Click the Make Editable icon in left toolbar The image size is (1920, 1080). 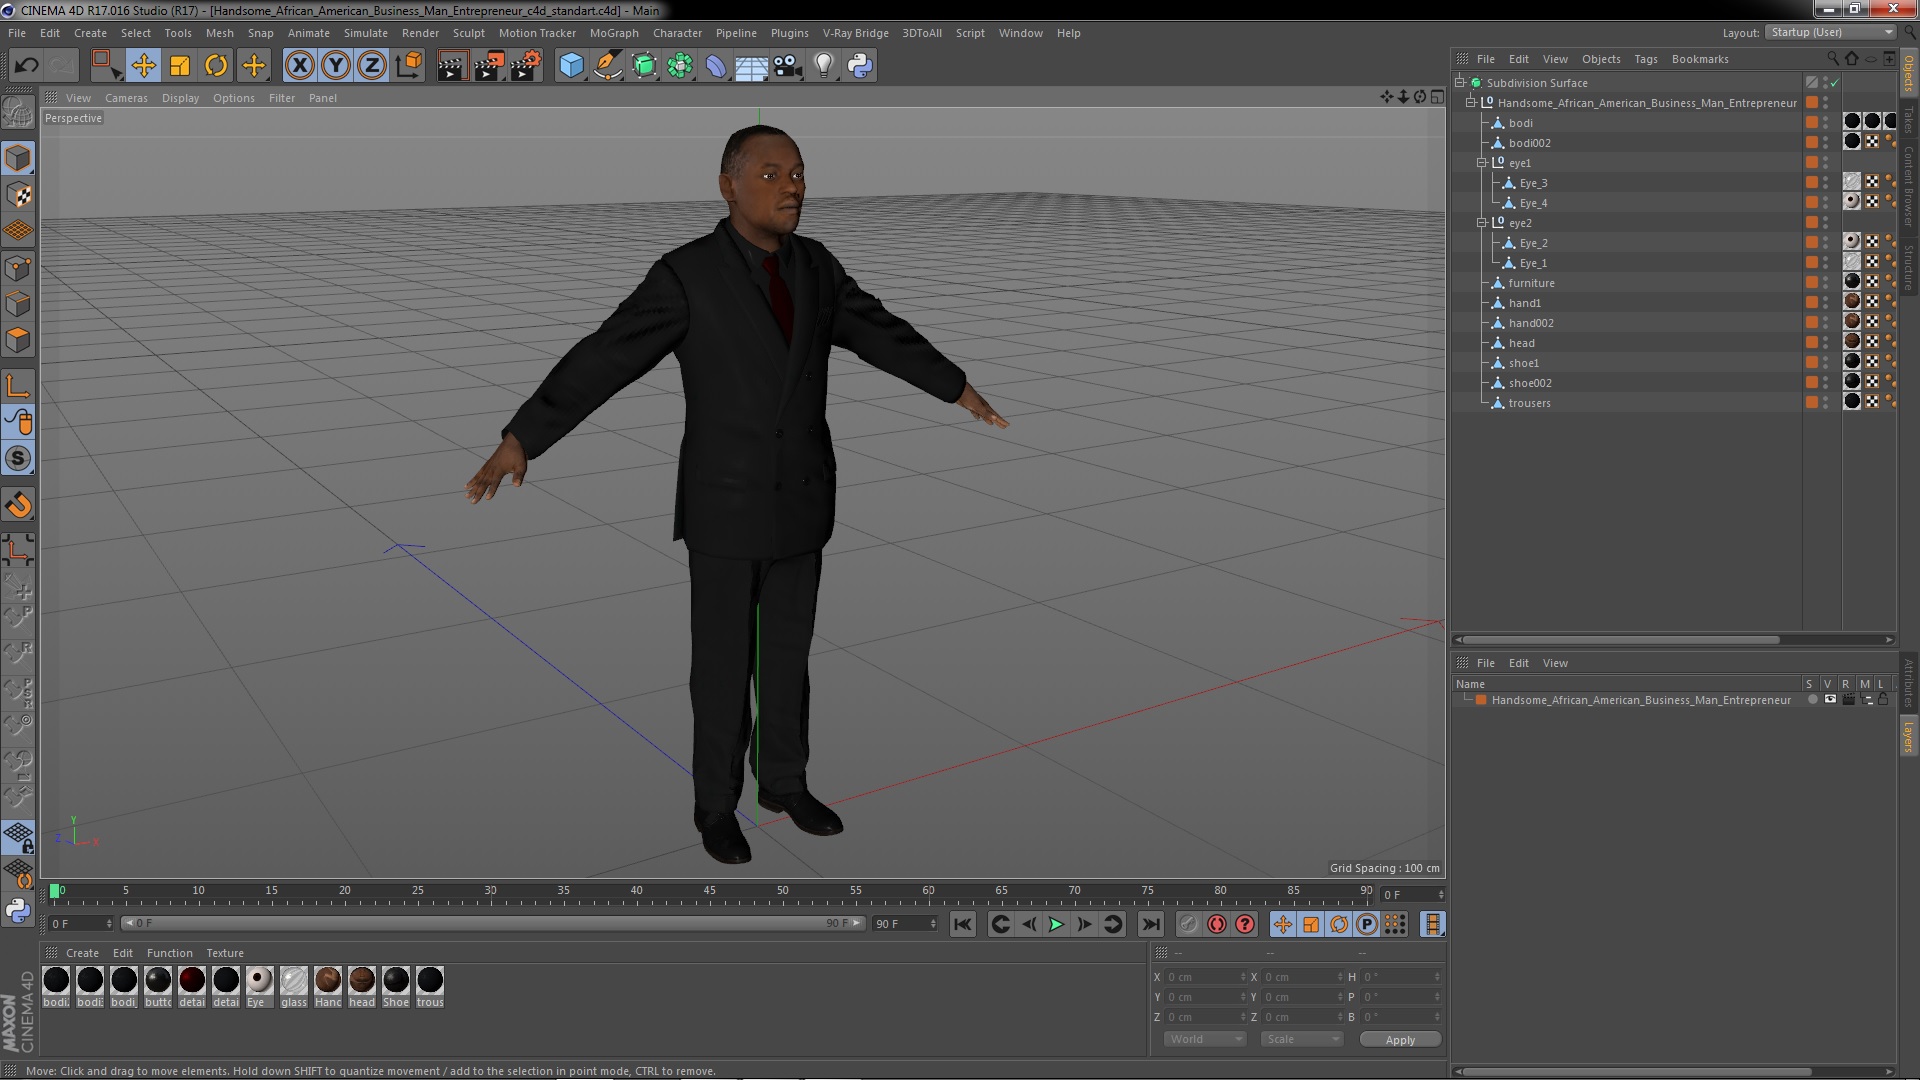coord(18,113)
